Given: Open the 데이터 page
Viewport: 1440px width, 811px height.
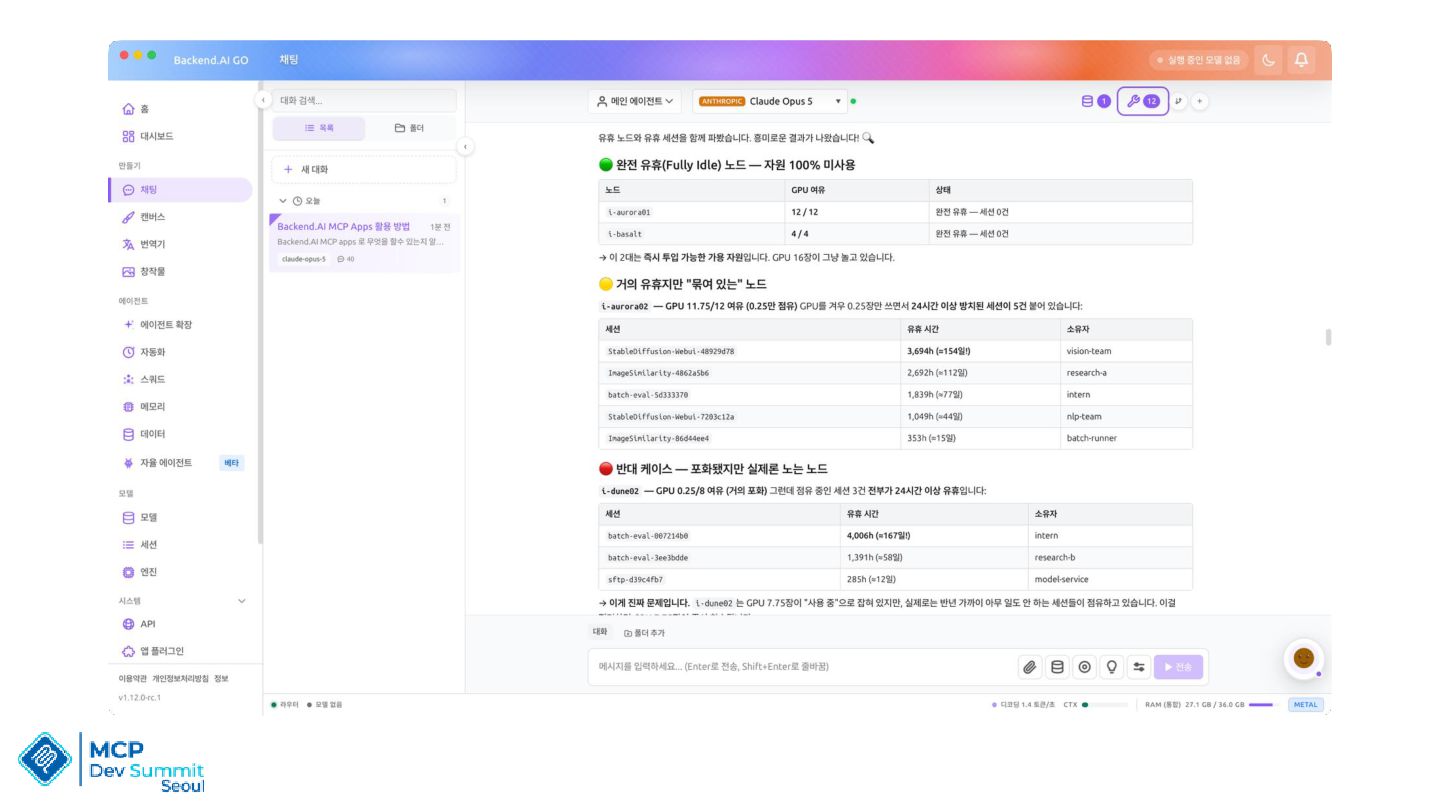Looking at the screenshot, I should tap(180, 434).
